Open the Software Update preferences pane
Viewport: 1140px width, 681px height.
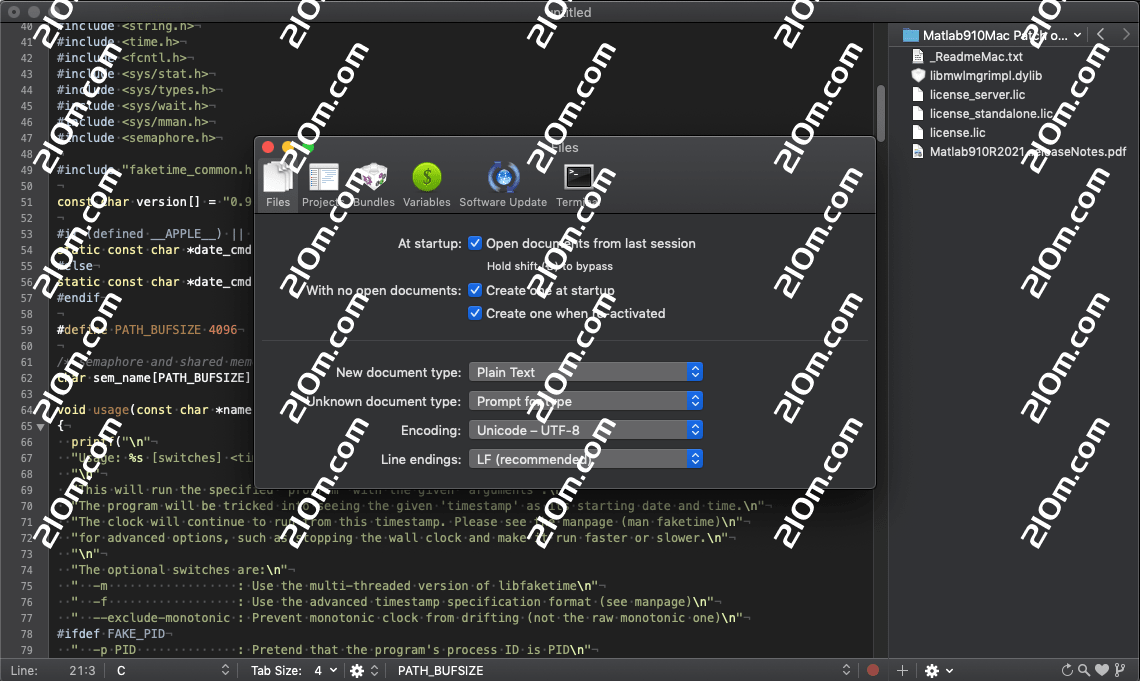(503, 185)
